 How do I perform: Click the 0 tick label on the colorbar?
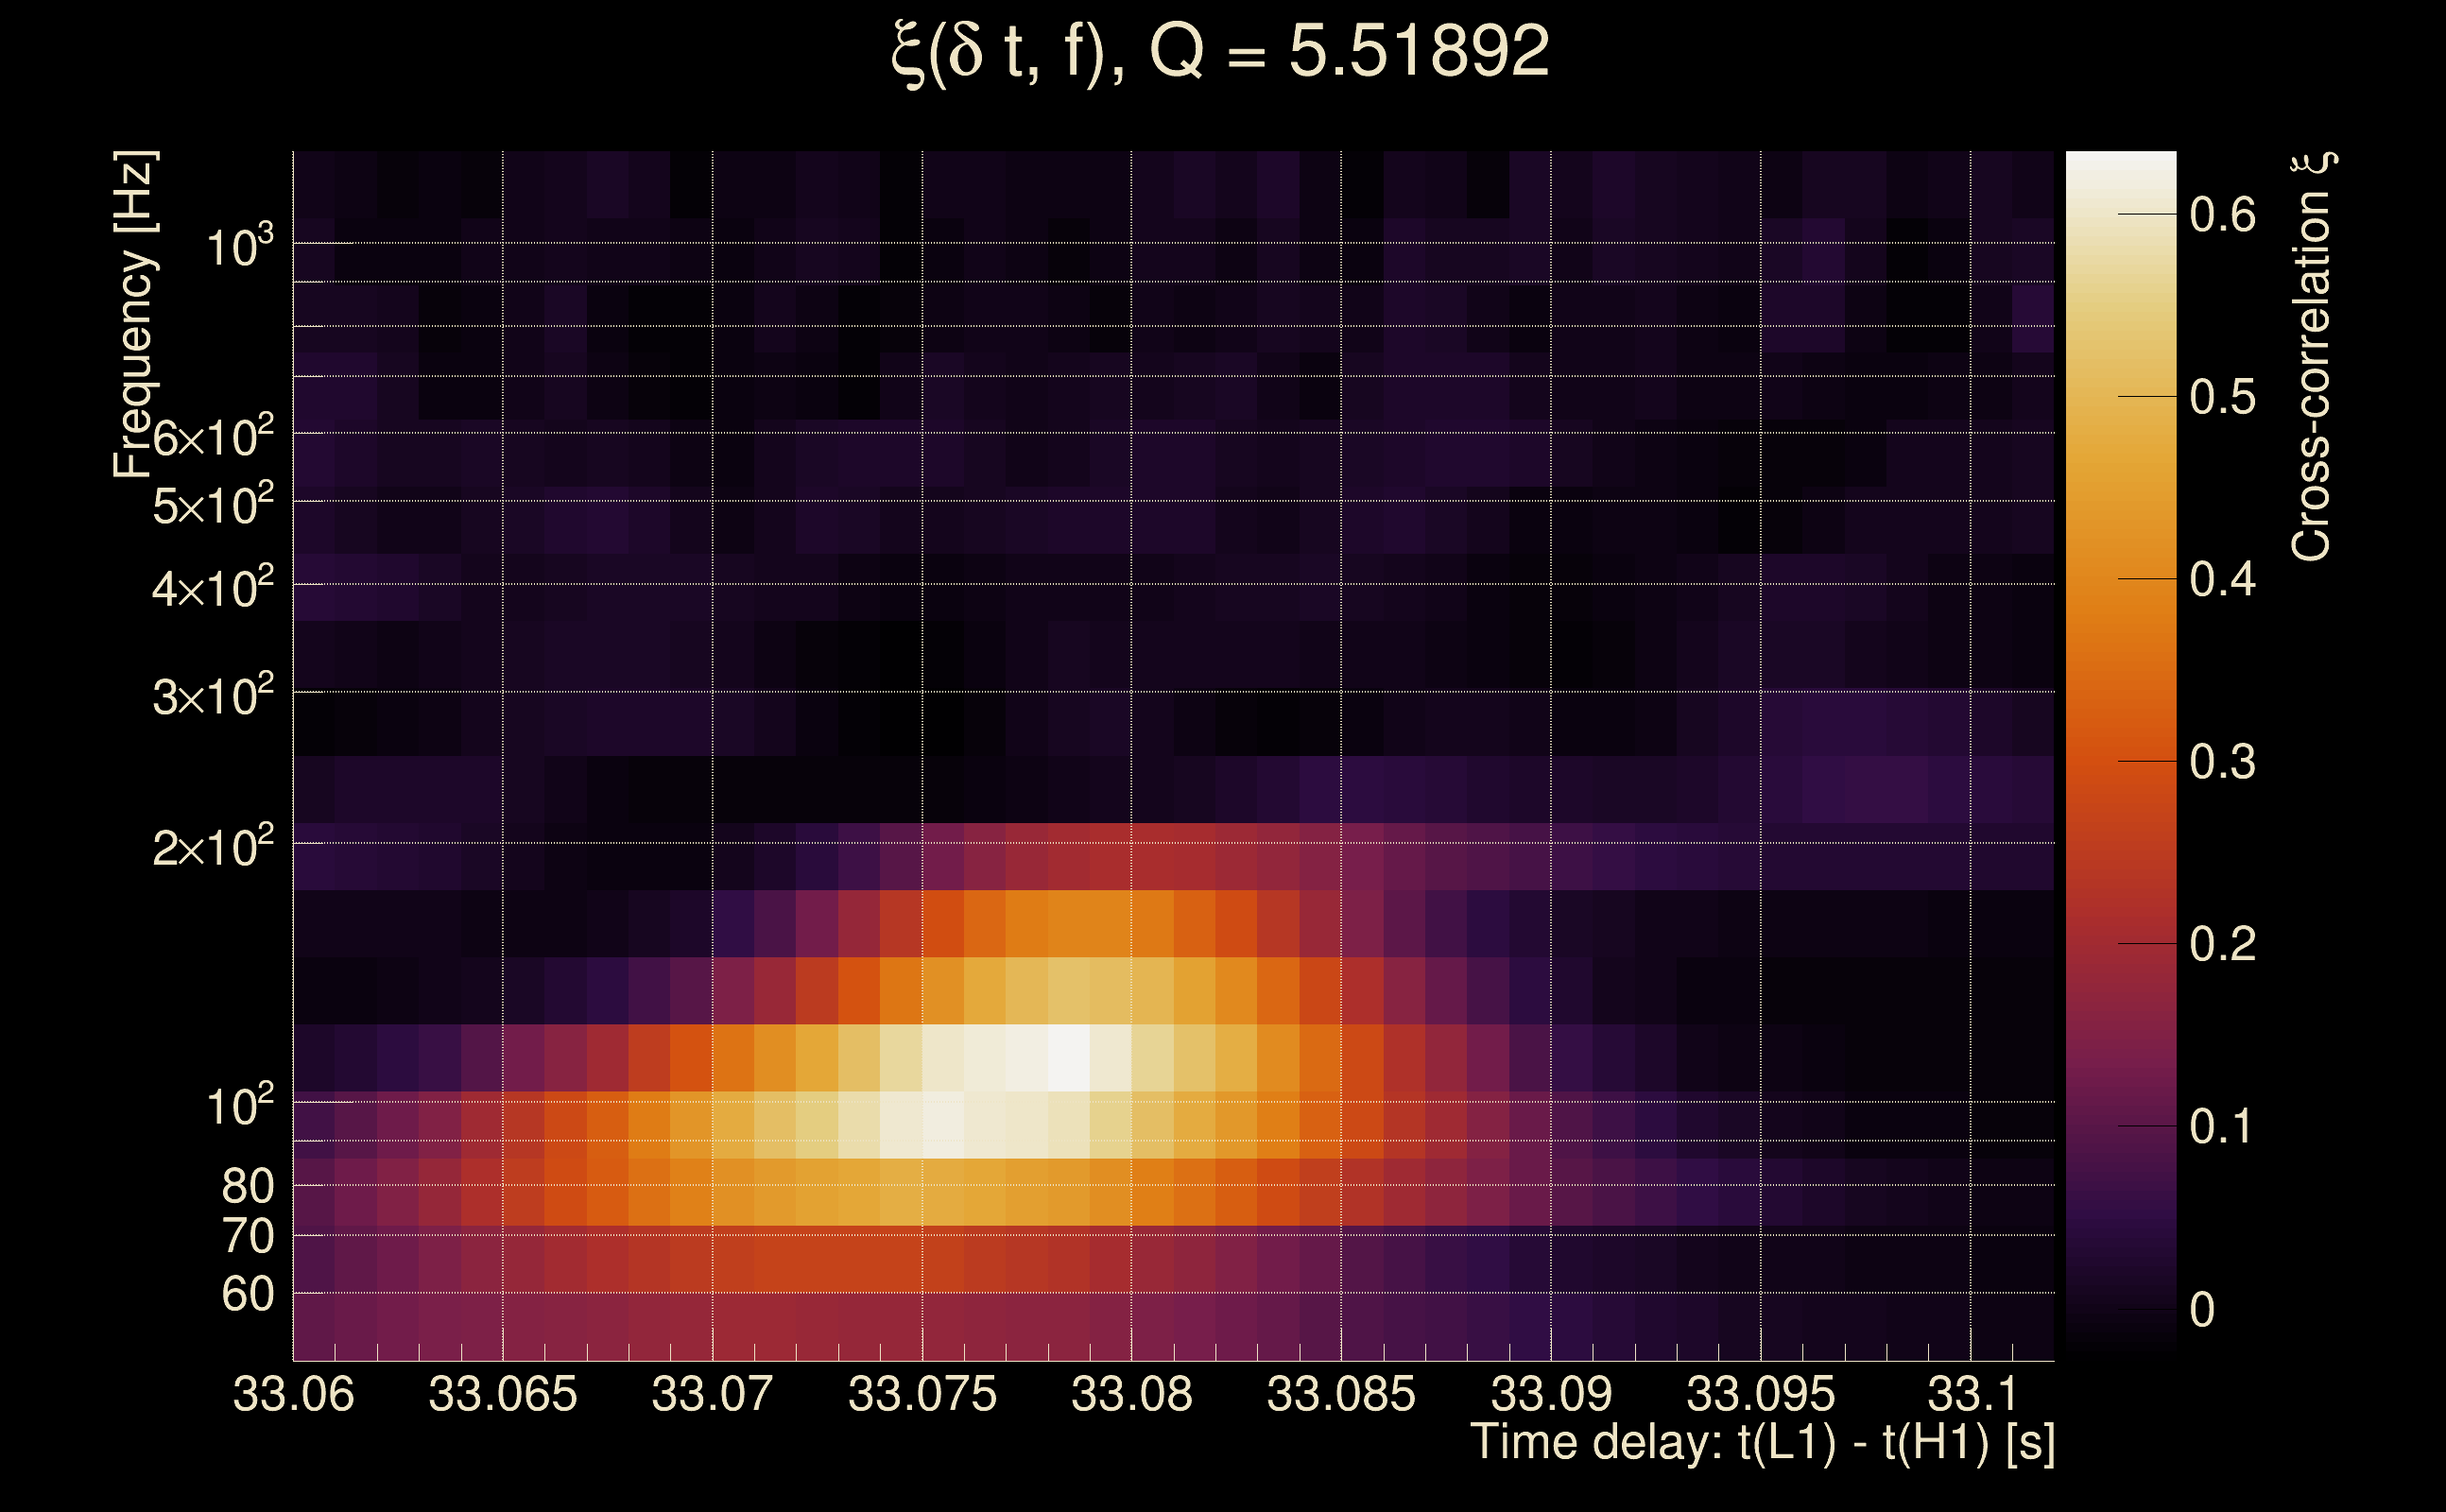click(x=2202, y=1310)
